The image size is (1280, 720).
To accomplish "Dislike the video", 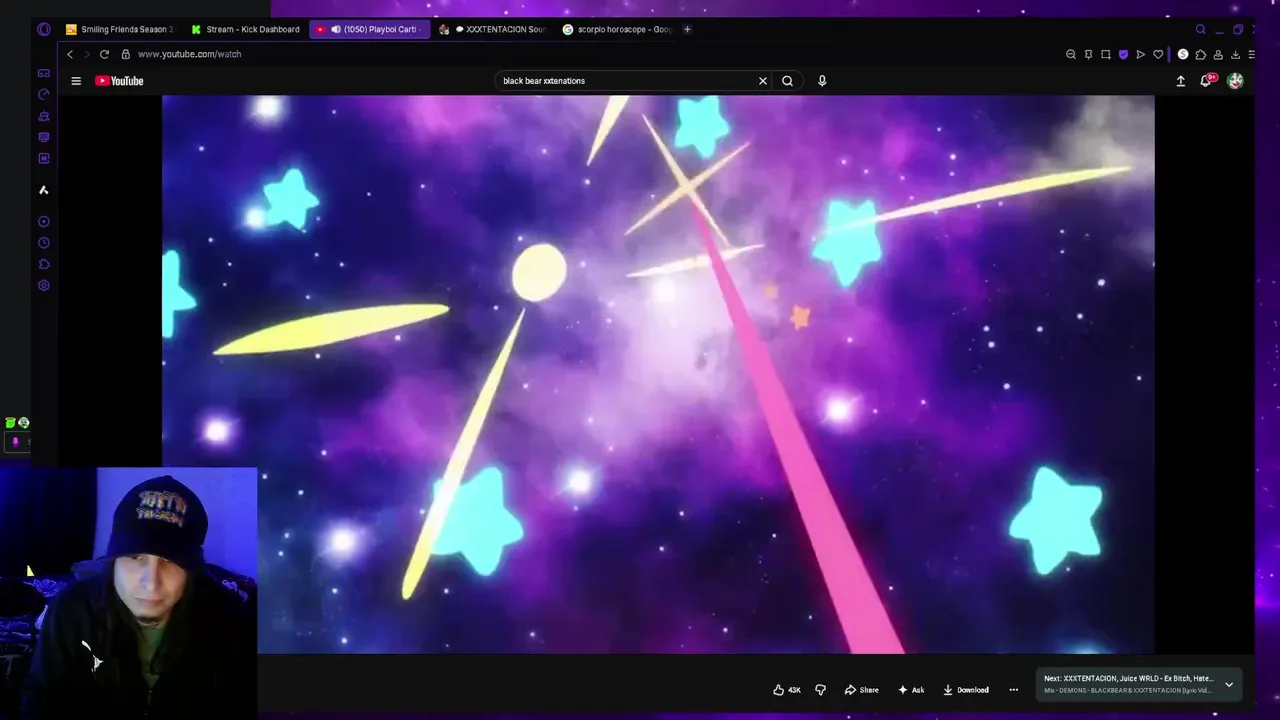I will coord(820,689).
